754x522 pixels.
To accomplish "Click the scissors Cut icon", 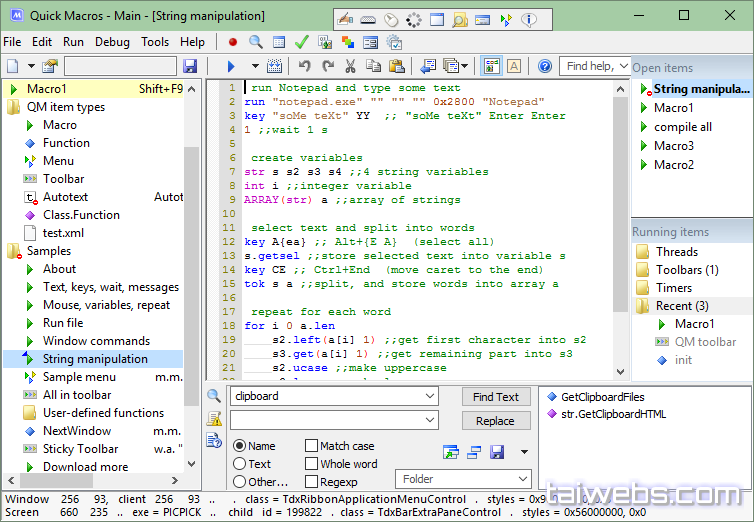I will point(350,66).
